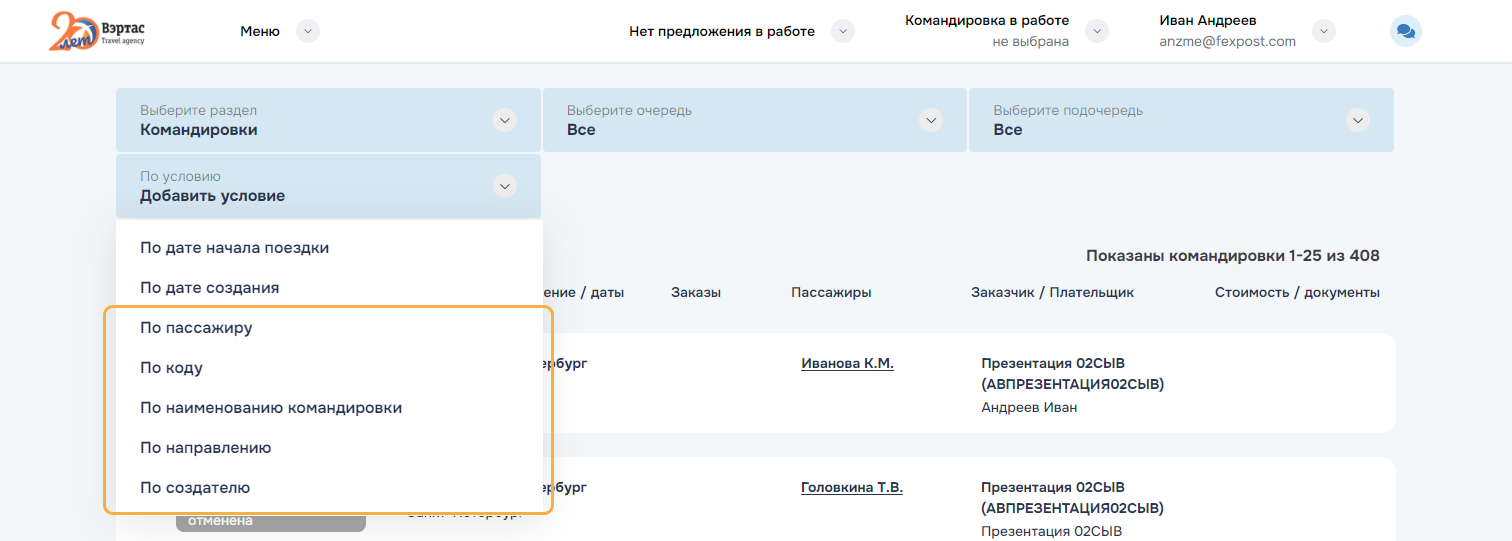Screen dimensions: 1512x541
Task: Open the Иван Андреев account chevron
Action: coord(1324,32)
